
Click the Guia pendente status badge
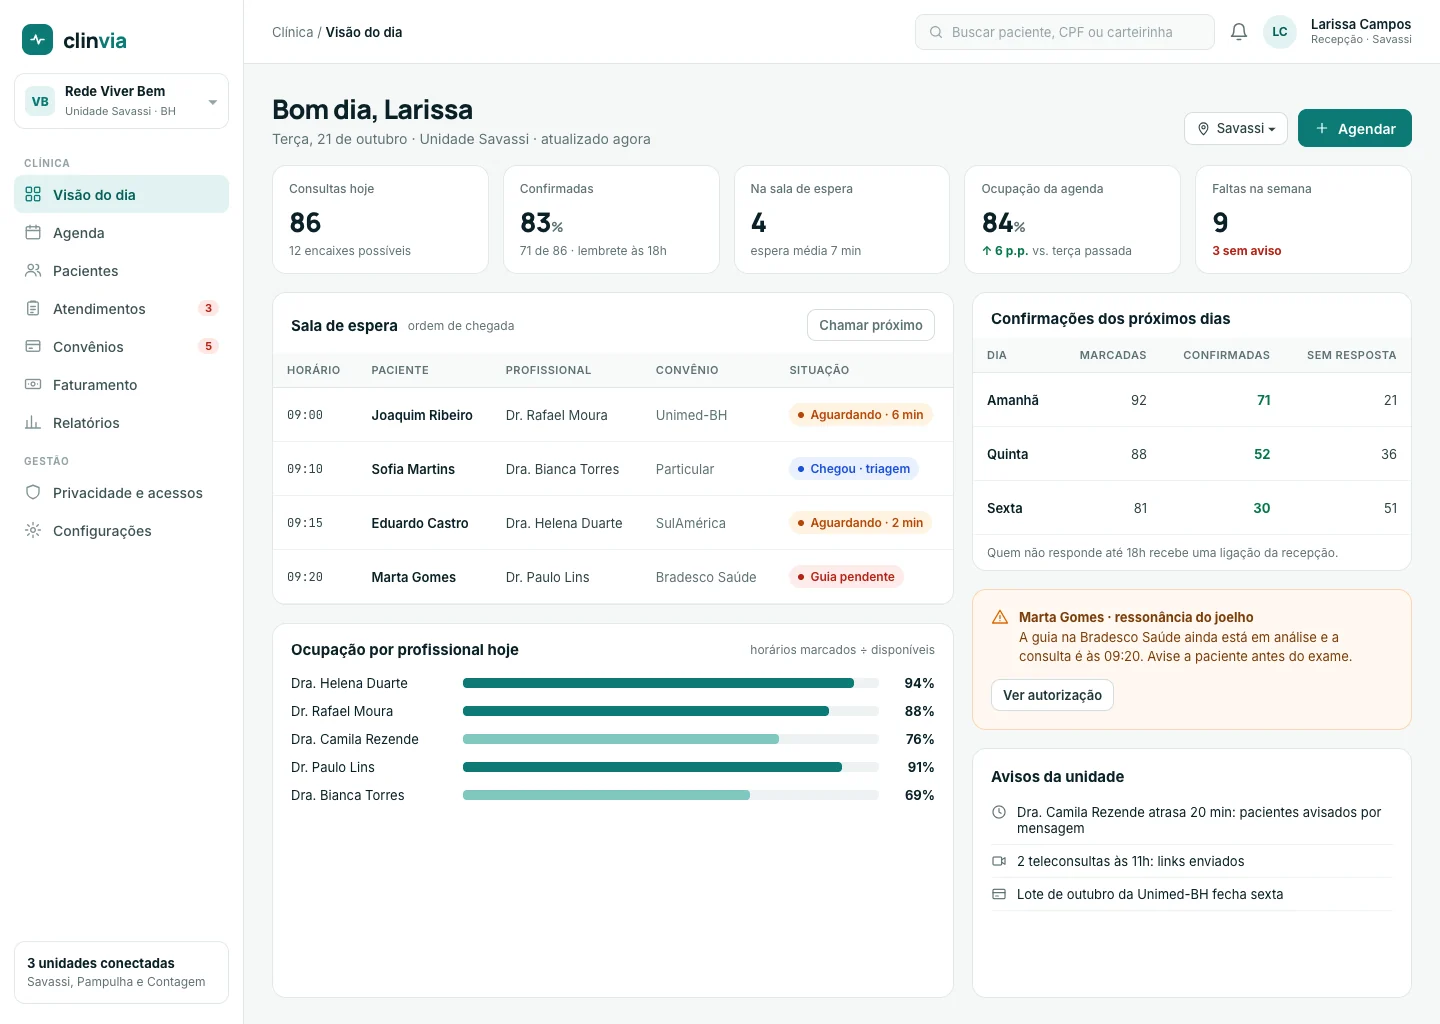846,577
